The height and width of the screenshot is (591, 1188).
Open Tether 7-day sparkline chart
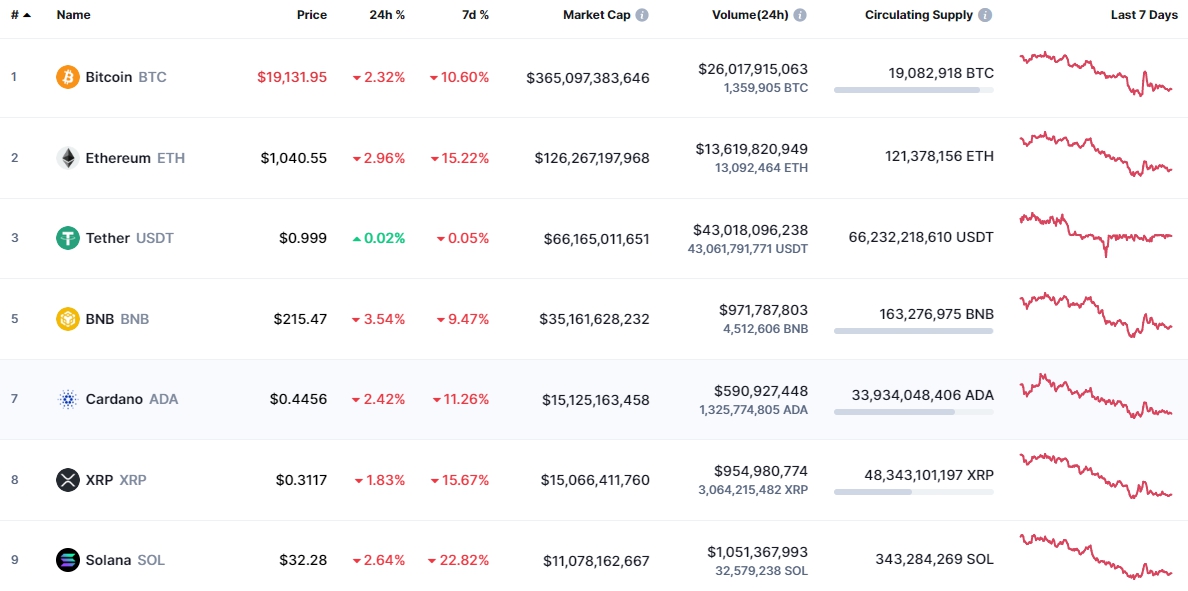[1096, 235]
